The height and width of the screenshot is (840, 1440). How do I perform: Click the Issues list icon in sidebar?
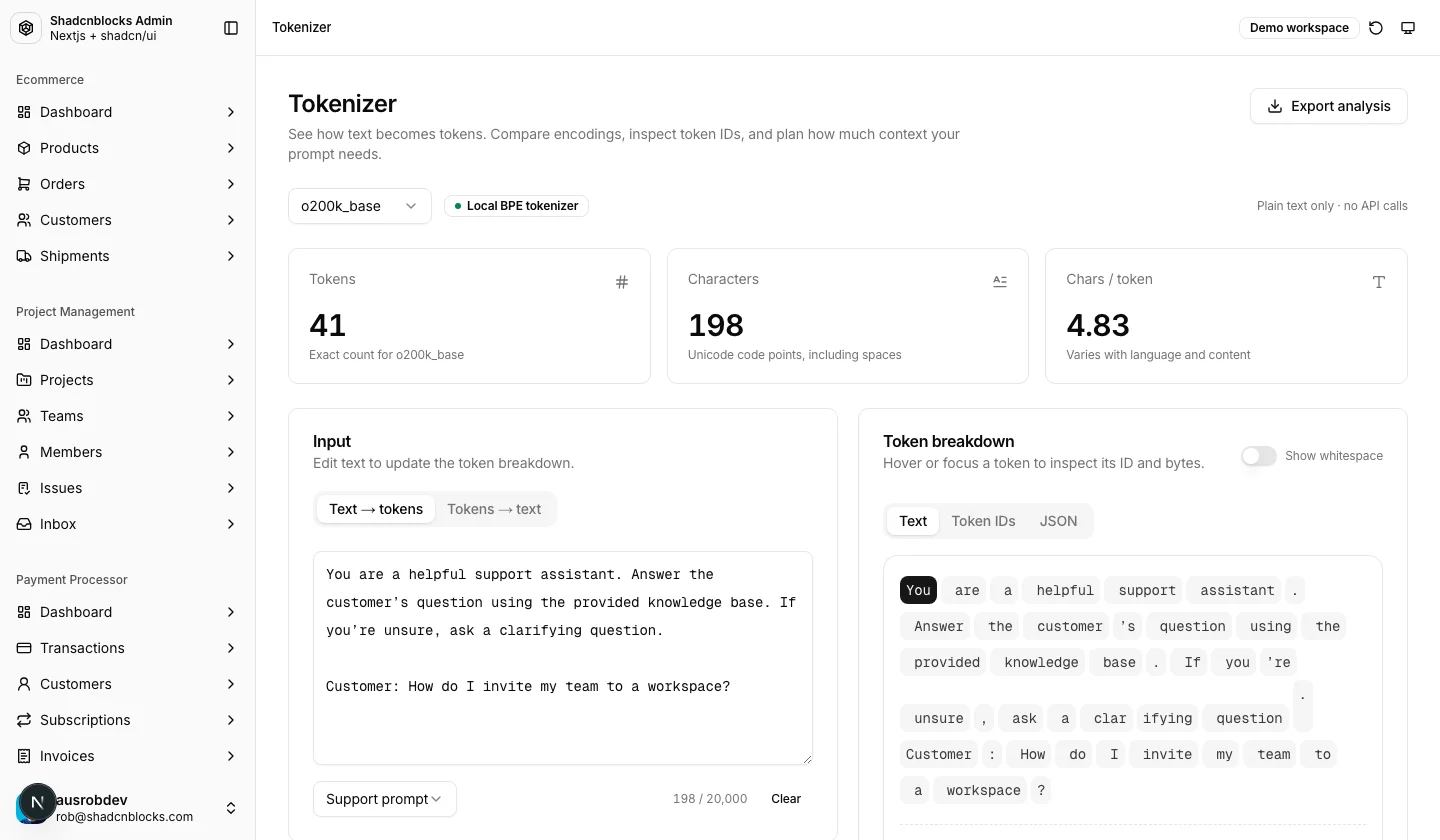[24, 488]
